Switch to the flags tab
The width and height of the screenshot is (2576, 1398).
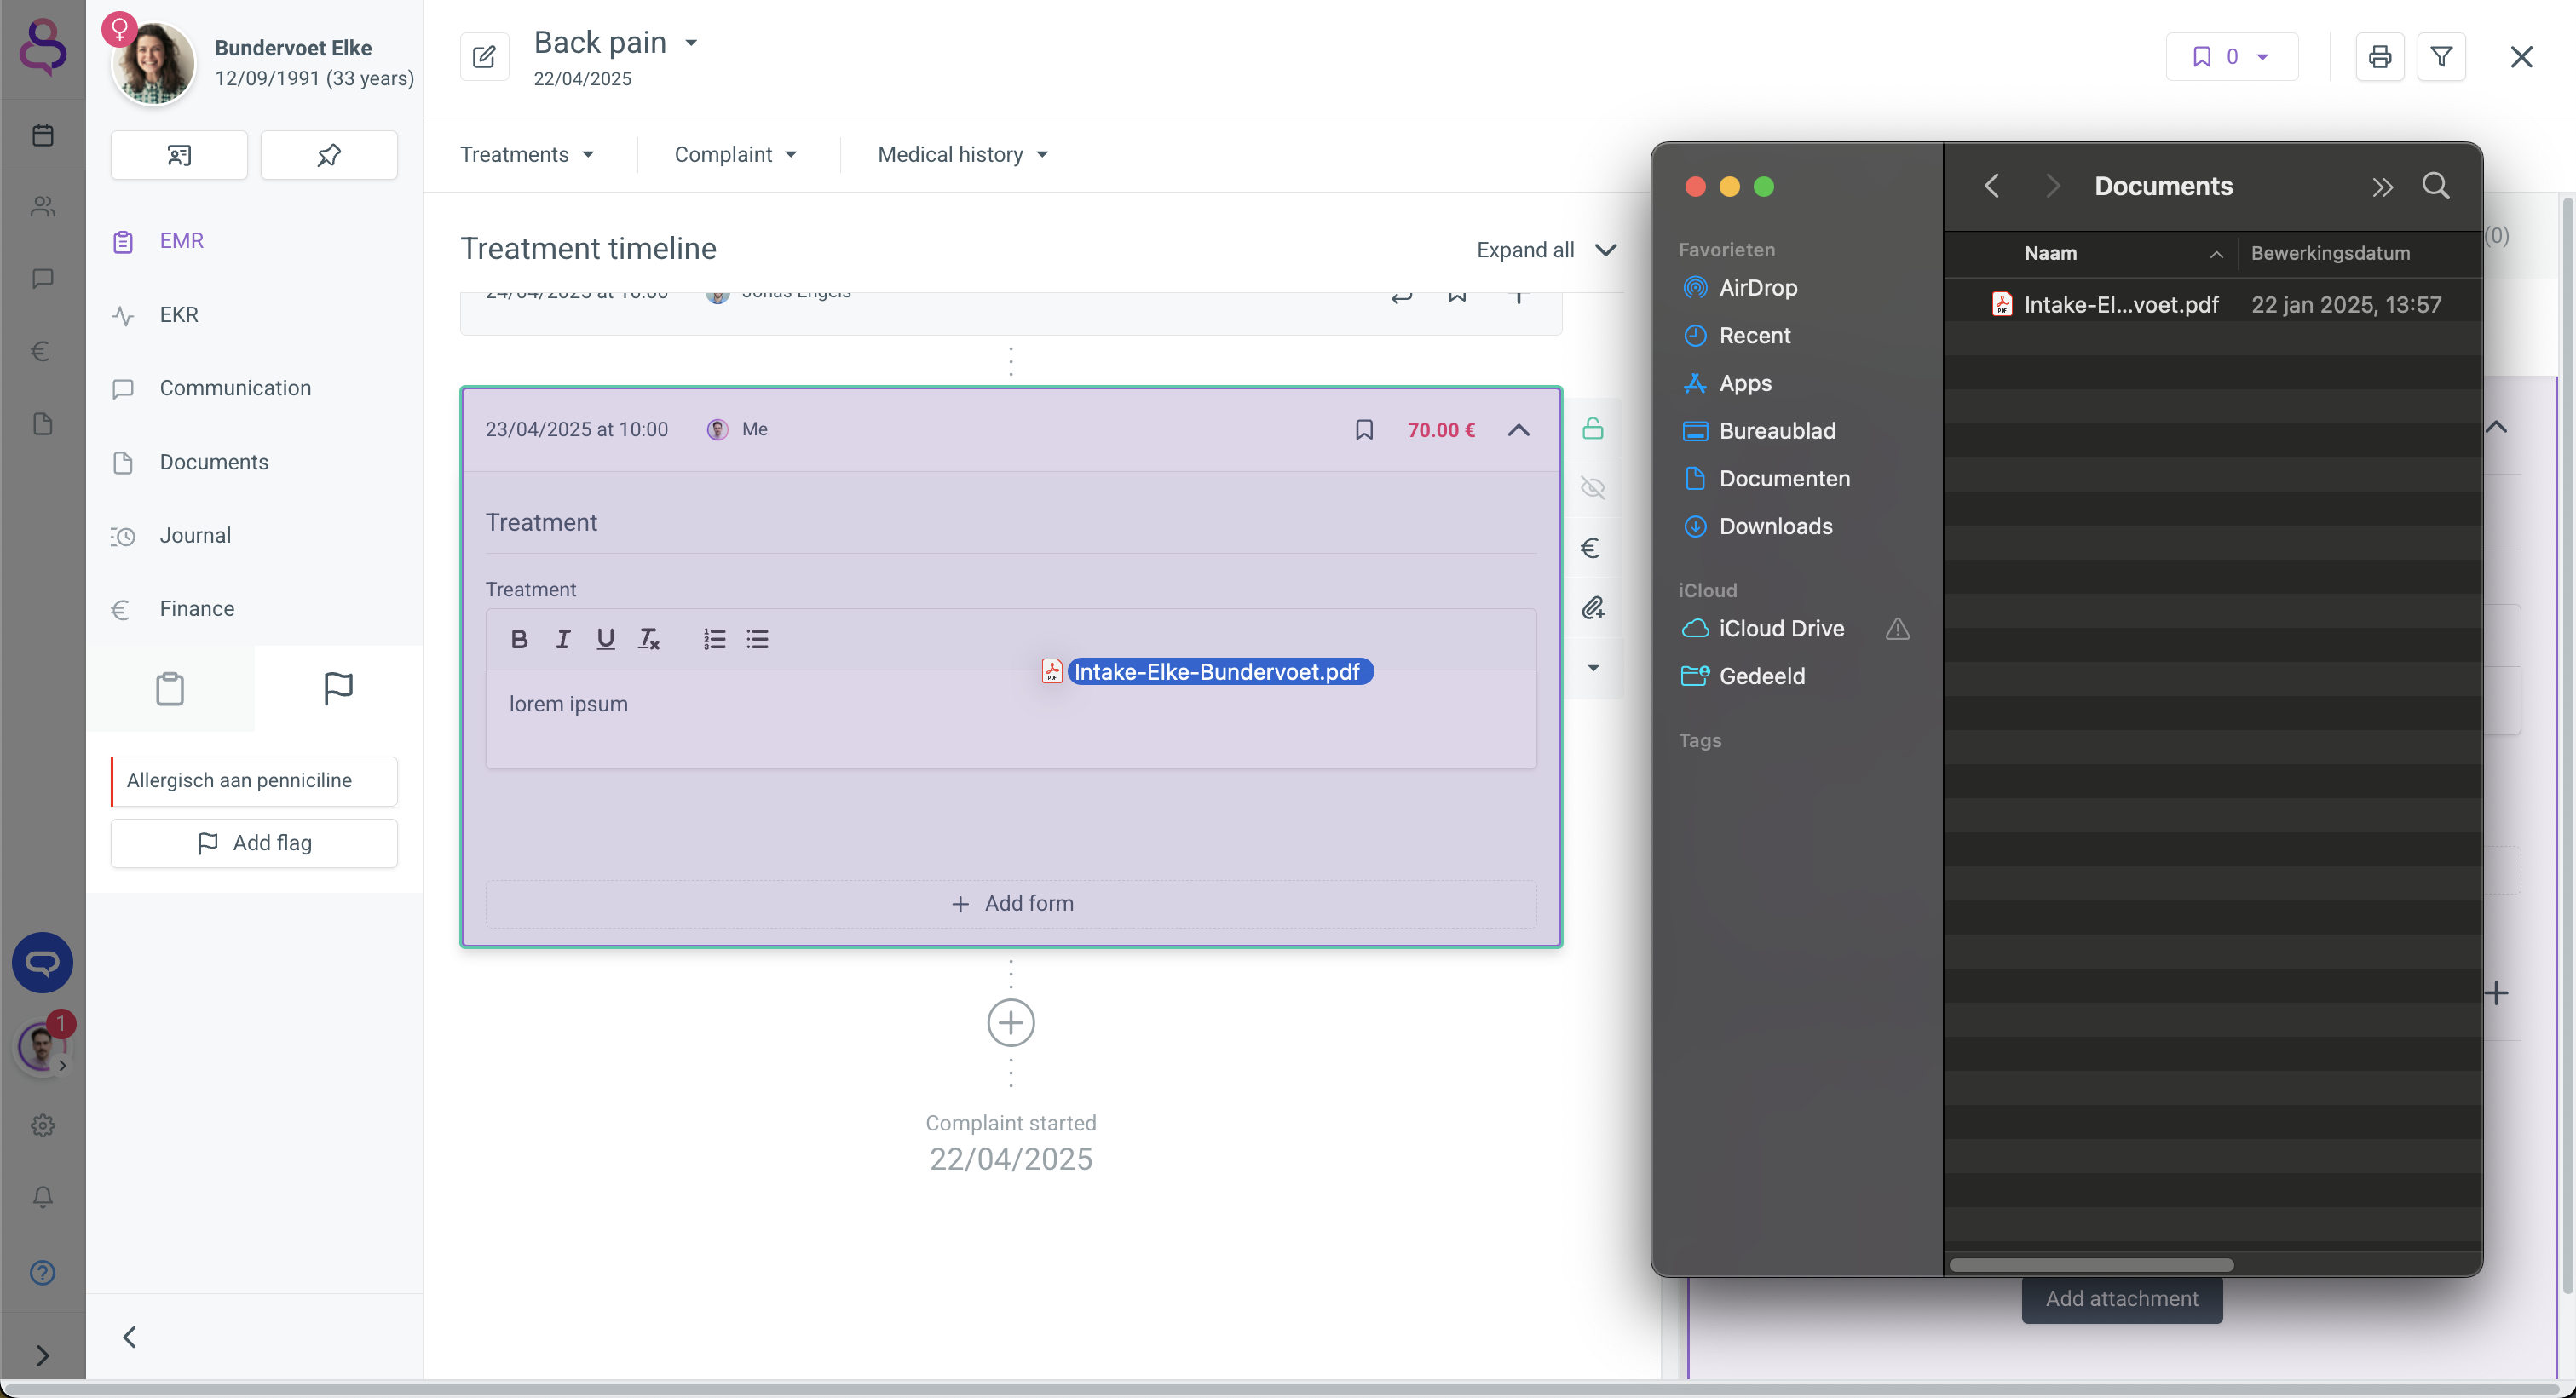[338, 689]
